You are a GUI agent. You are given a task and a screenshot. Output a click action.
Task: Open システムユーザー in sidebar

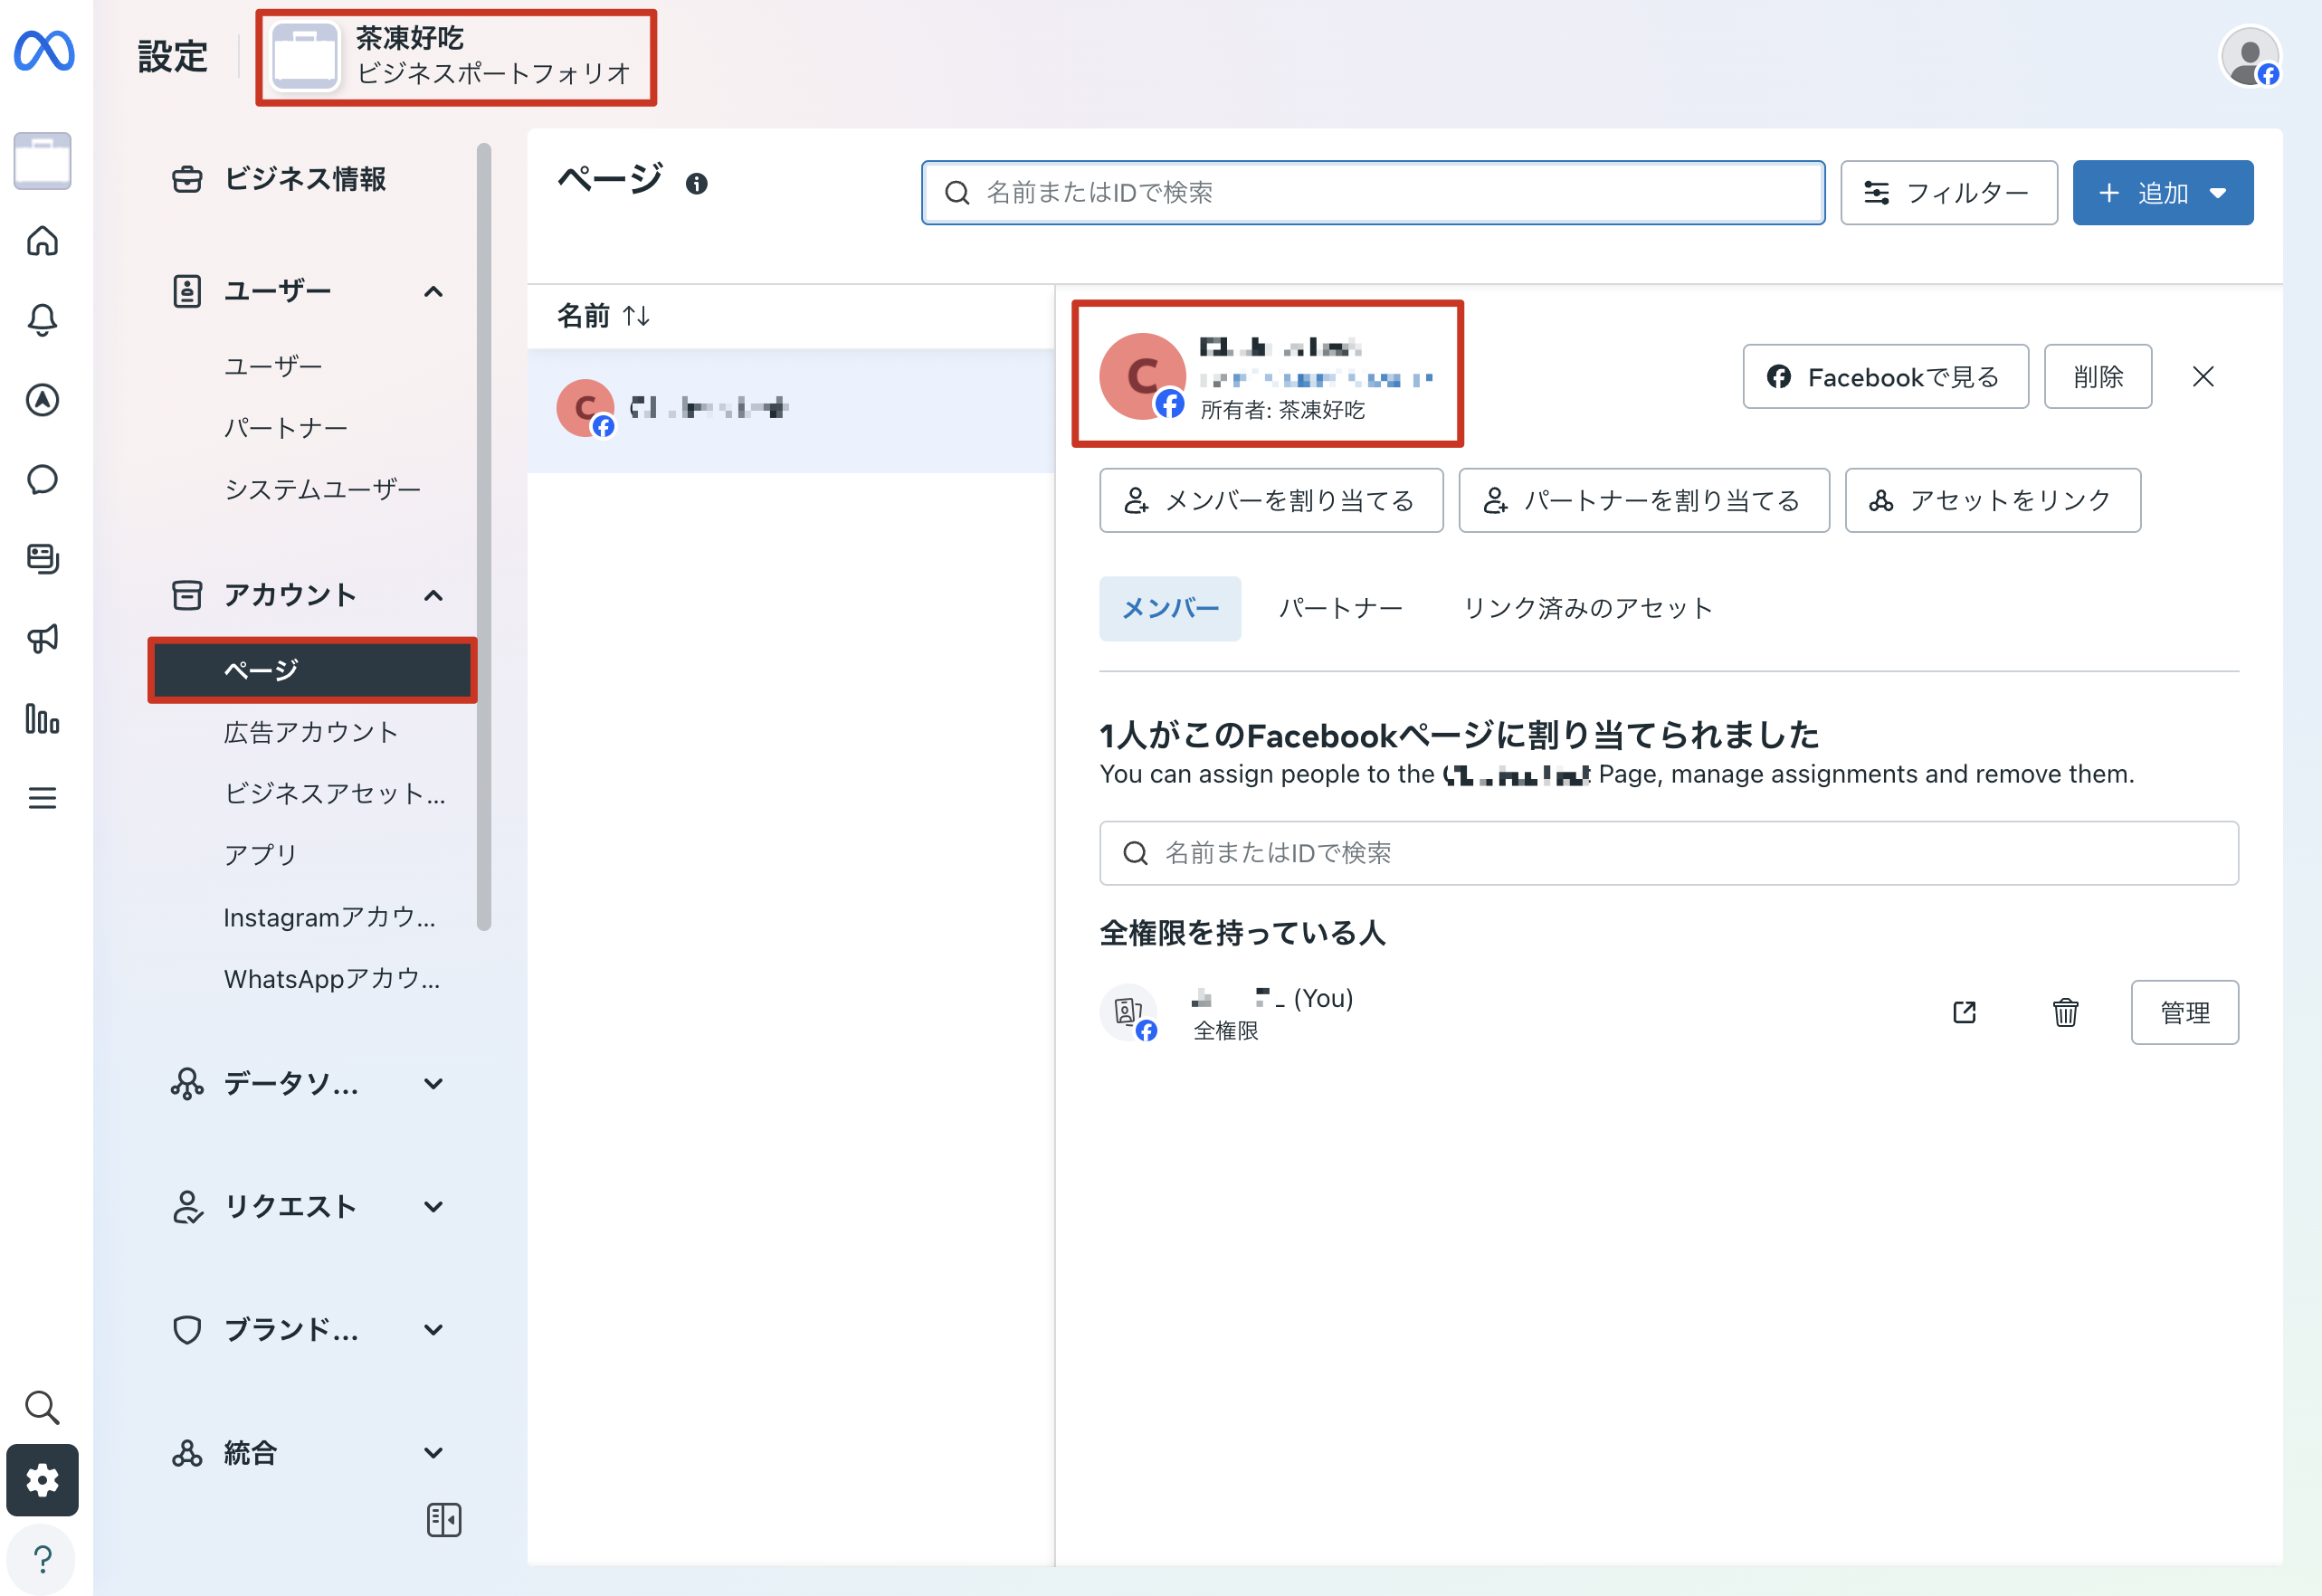pos(322,489)
